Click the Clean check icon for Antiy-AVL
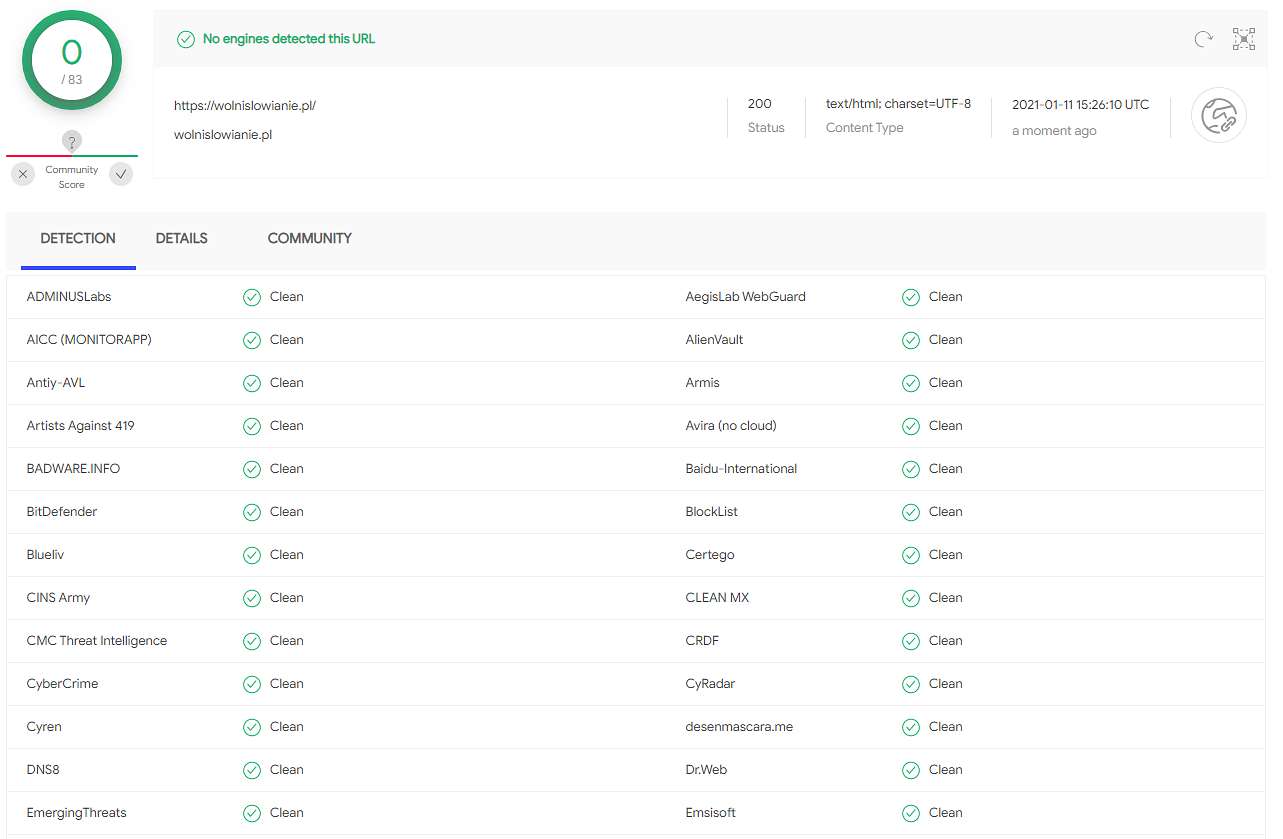The width and height of the screenshot is (1283, 839). [x=252, y=383]
